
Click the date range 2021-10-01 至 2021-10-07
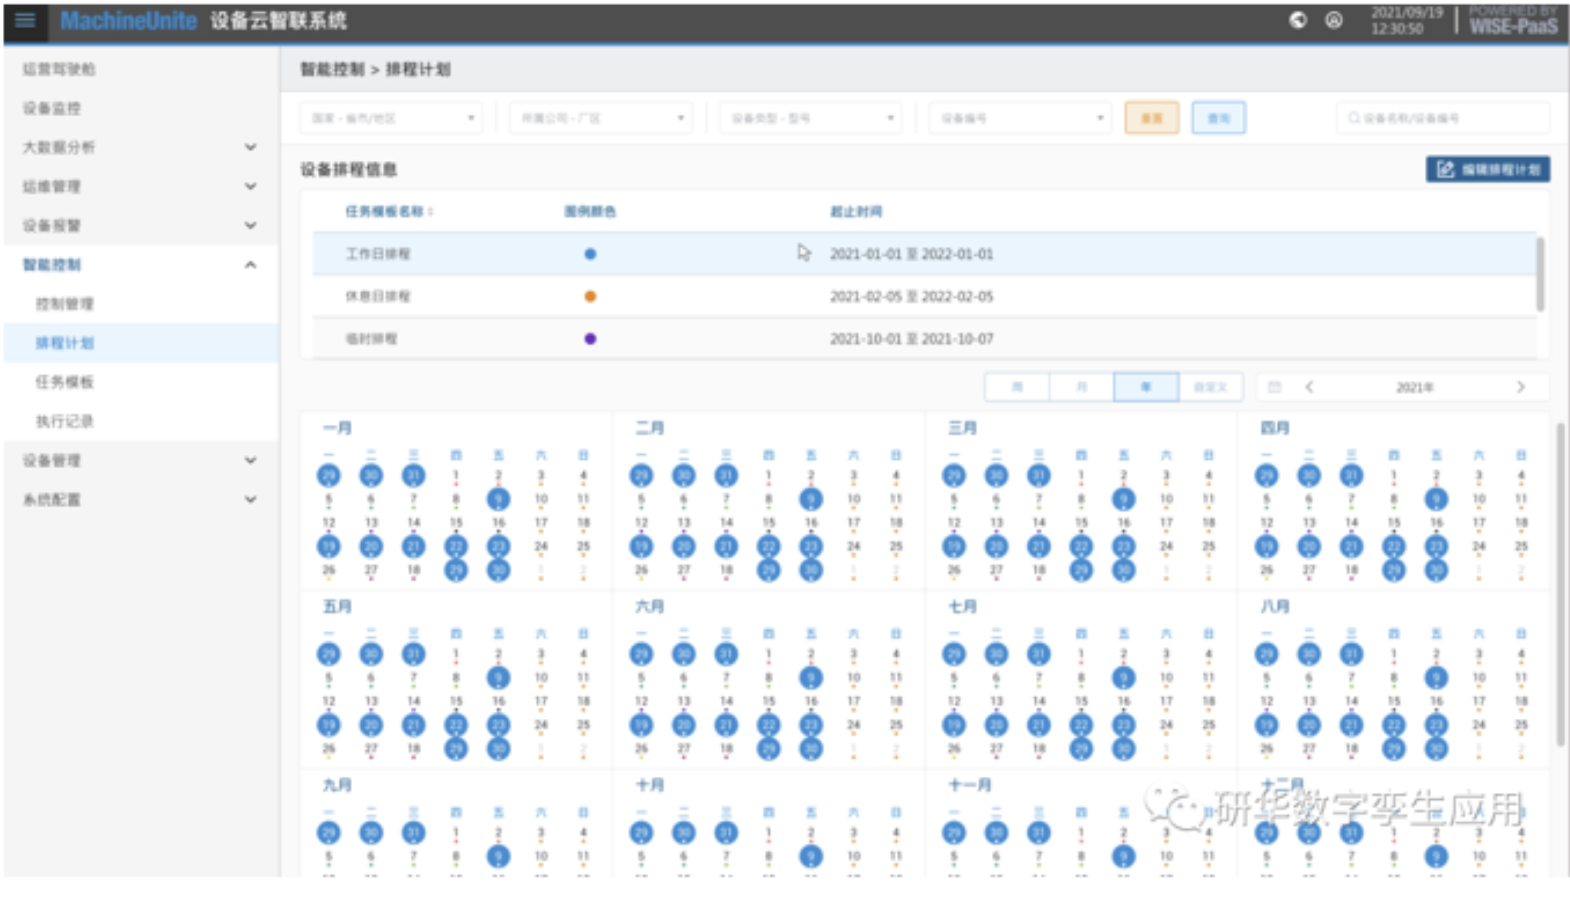pos(912,339)
